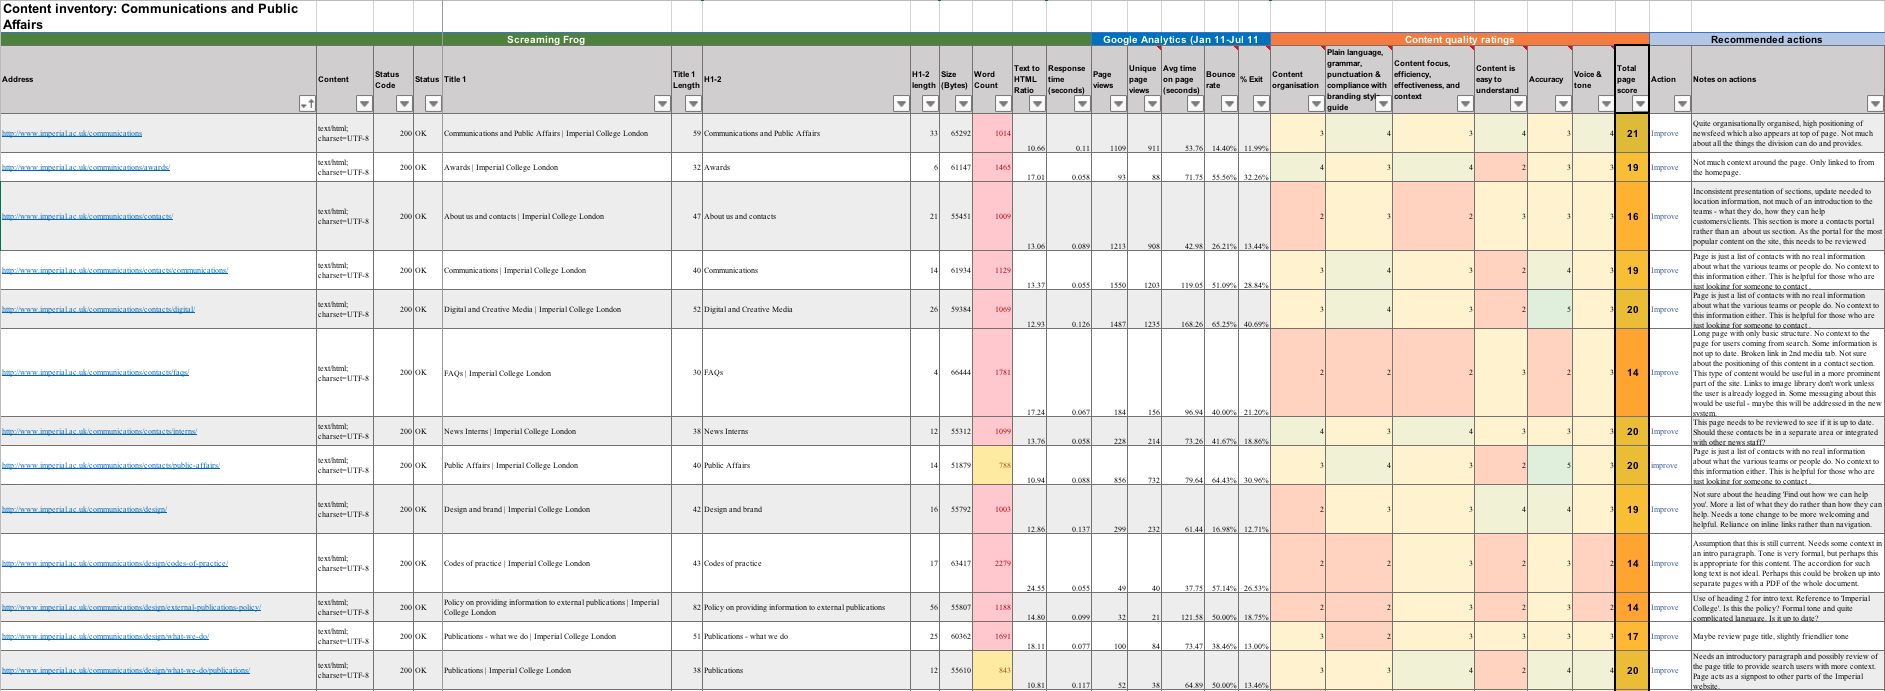Image resolution: width=1885 pixels, height=691 pixels.
Task: Open the communications/contacts/faqs/ URL link
Action: [x=95, y=373]
